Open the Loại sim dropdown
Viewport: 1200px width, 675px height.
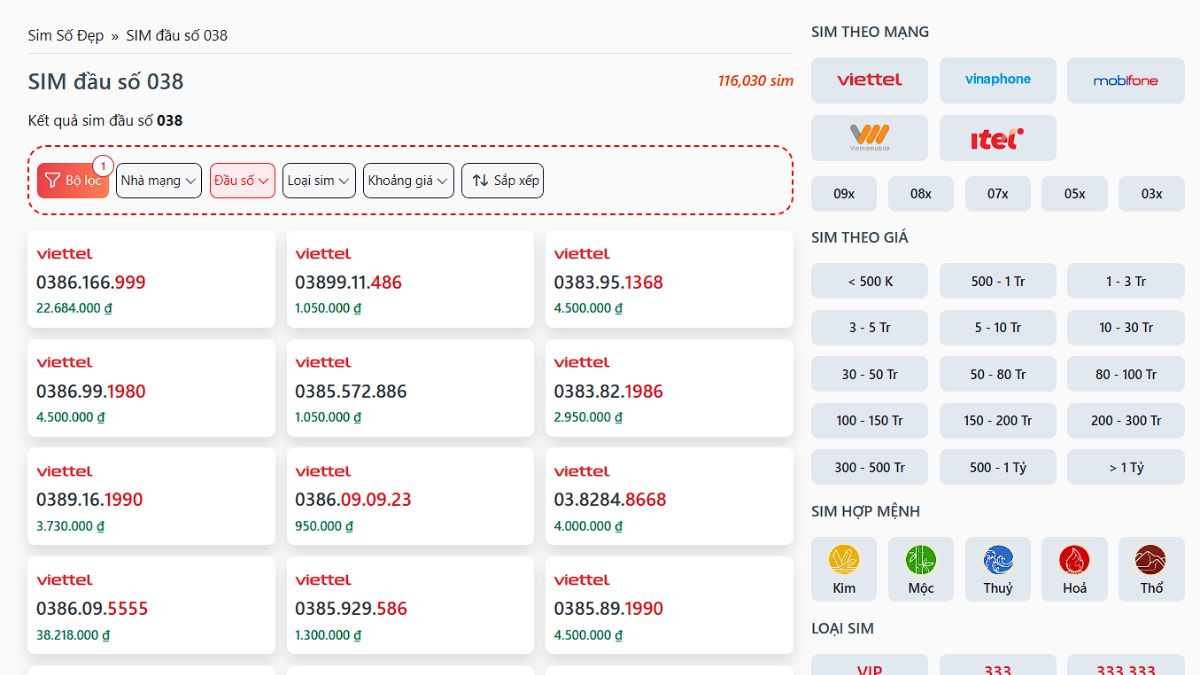coord(319,180)
